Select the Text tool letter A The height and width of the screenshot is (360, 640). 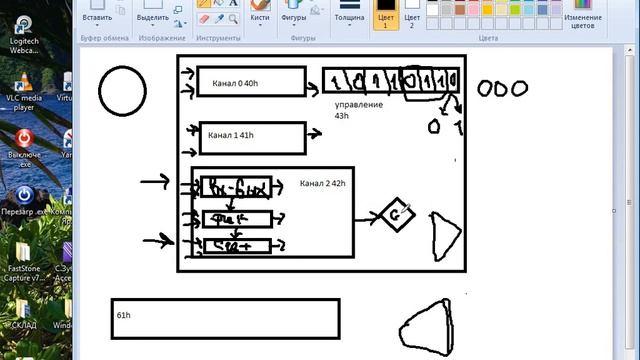coord(233,3)
